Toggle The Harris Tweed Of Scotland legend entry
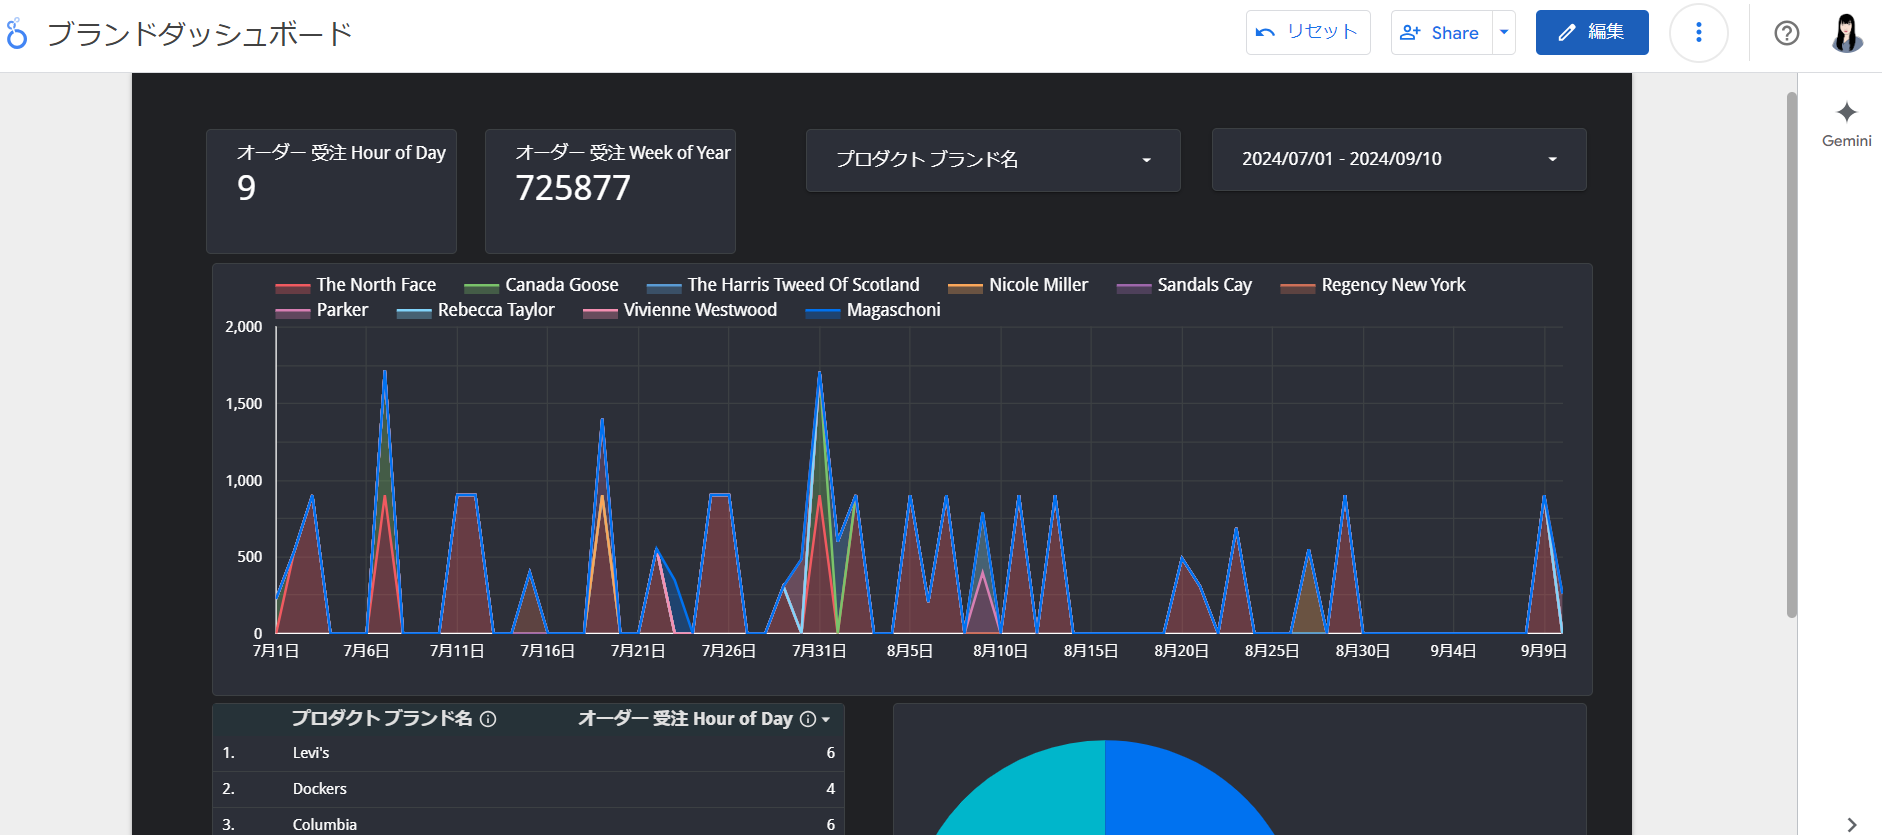 pos(783,285)
